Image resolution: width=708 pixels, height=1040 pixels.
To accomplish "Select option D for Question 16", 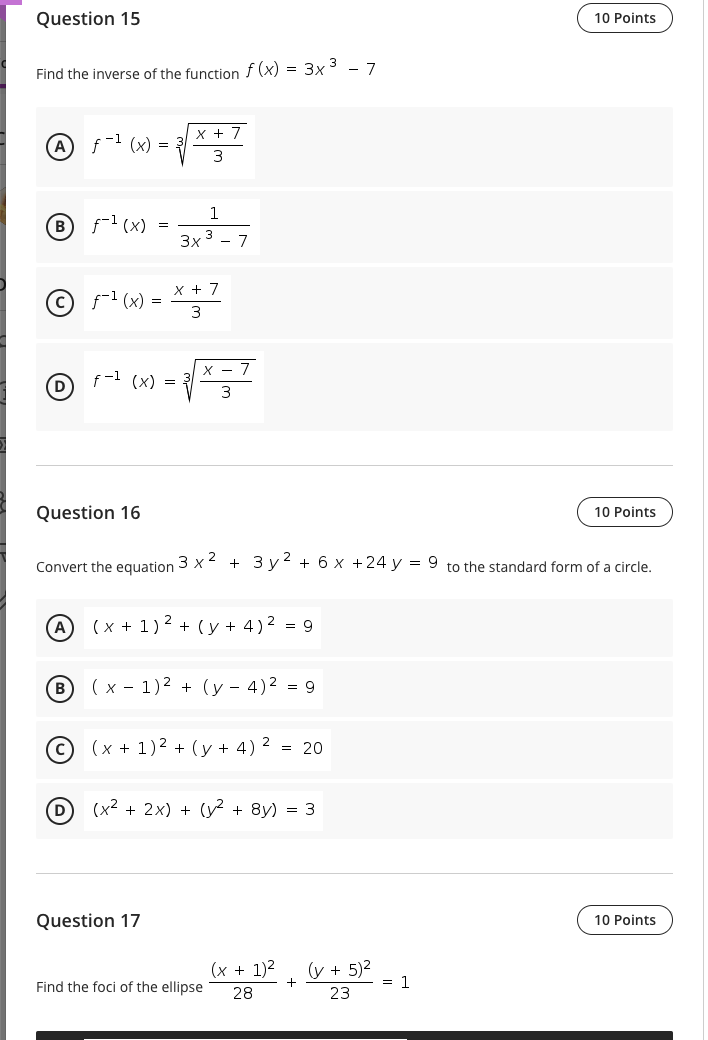I will coord(60,810).
